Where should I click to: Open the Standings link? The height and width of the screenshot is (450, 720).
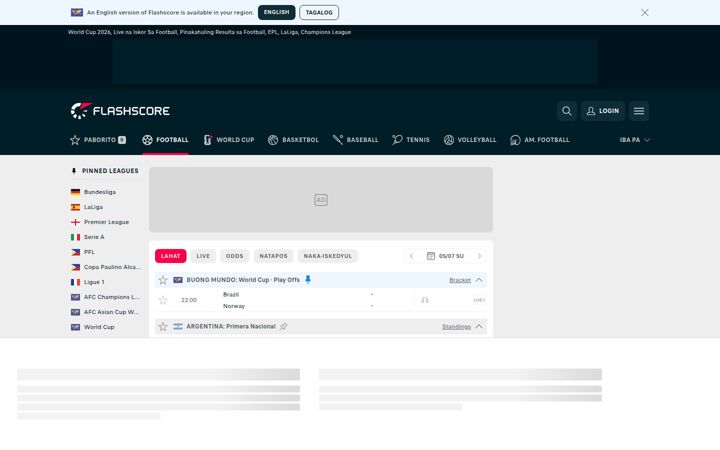(x=456, y=327)
